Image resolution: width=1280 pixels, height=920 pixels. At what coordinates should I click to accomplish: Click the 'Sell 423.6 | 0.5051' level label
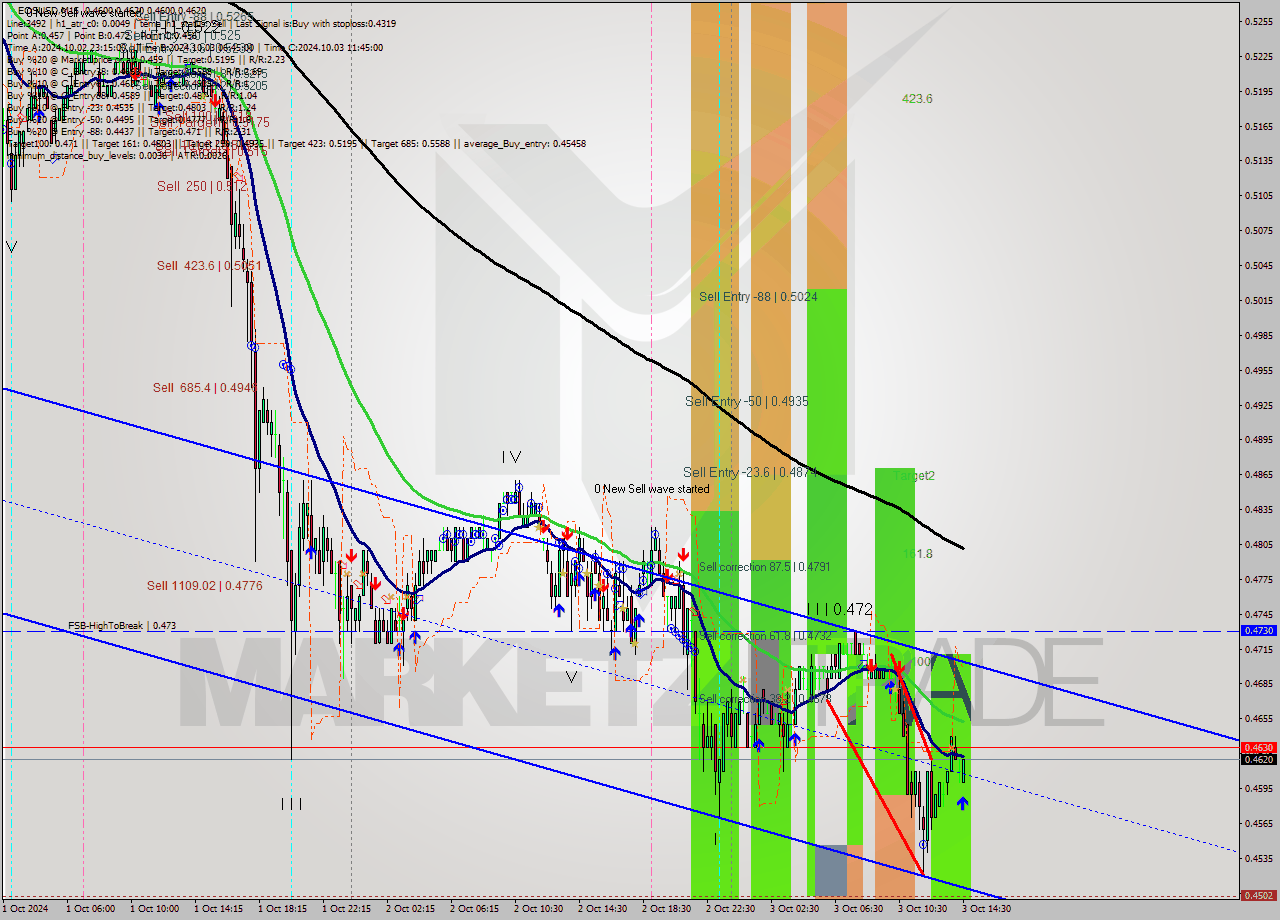click(209, 265)
